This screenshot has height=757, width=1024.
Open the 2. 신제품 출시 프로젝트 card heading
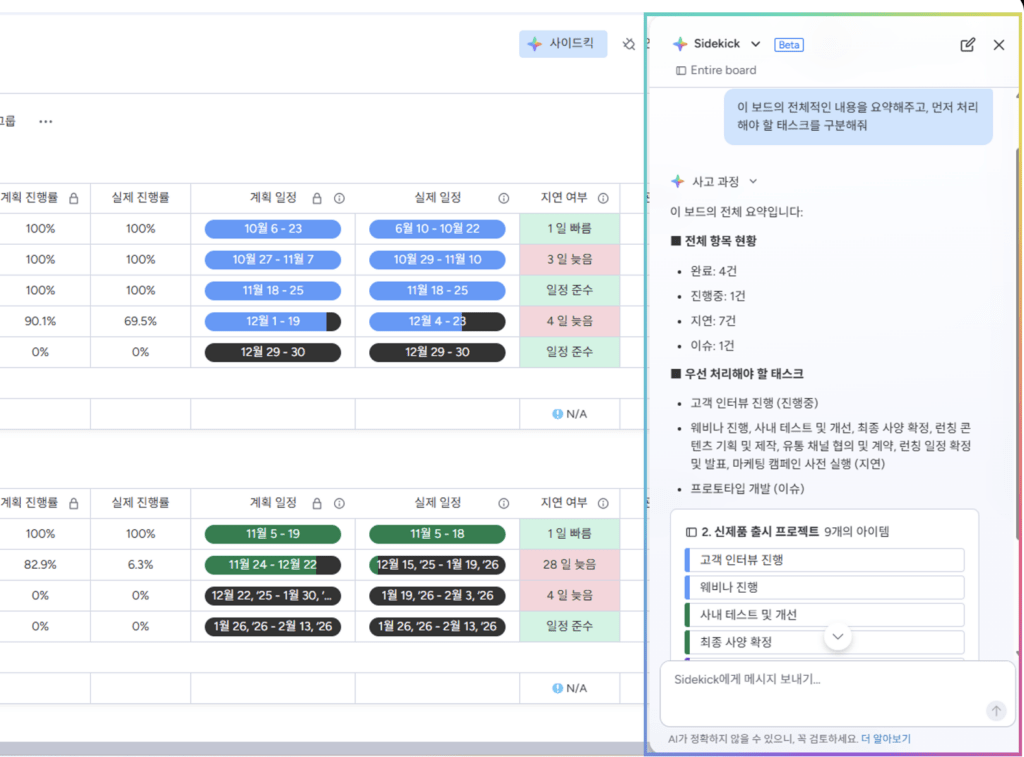[x=759, y=531]
